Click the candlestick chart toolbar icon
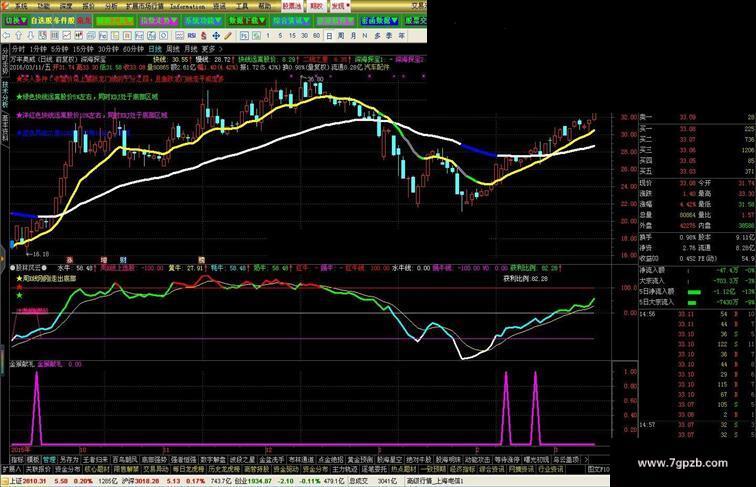The width and height of the screenshot is (756, 487). 79,36
